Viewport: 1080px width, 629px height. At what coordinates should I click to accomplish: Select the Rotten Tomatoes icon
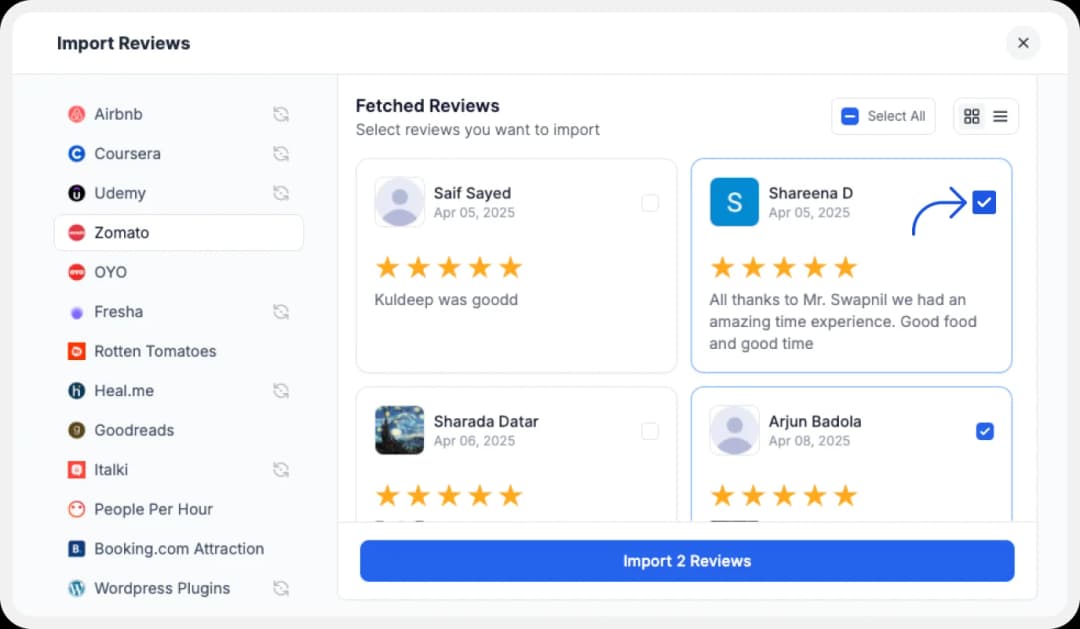point(76,351)
